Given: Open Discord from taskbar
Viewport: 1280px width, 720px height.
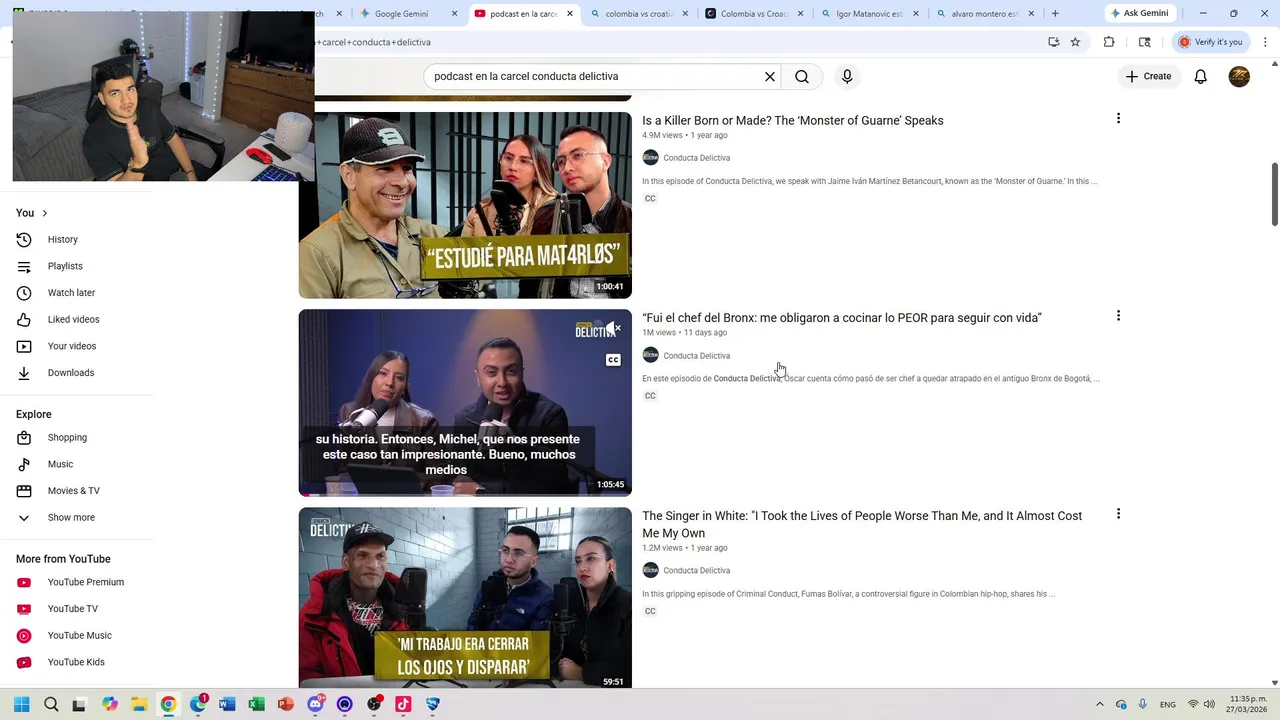Looking at the screenshot, I should coord(316,704).
